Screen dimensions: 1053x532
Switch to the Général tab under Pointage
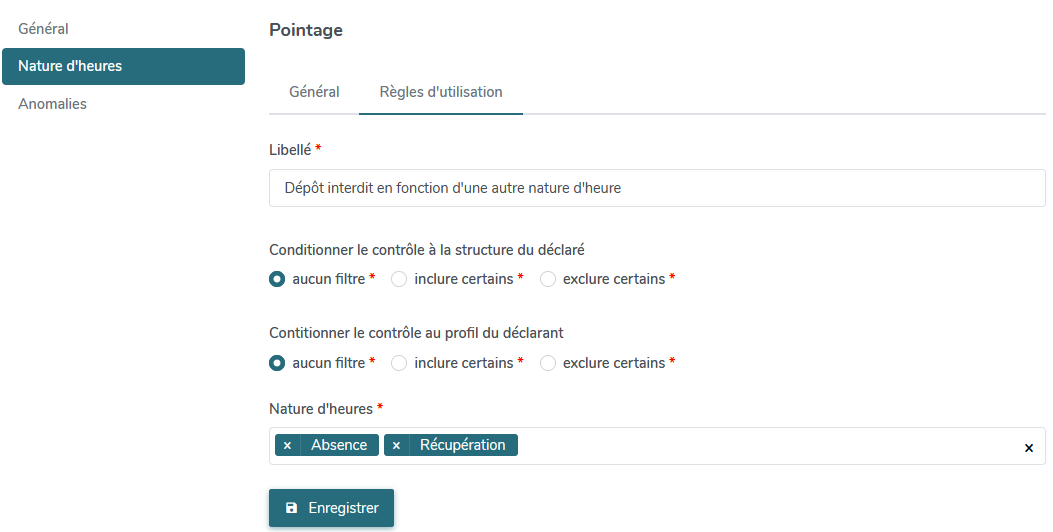[x=314, y=92]
